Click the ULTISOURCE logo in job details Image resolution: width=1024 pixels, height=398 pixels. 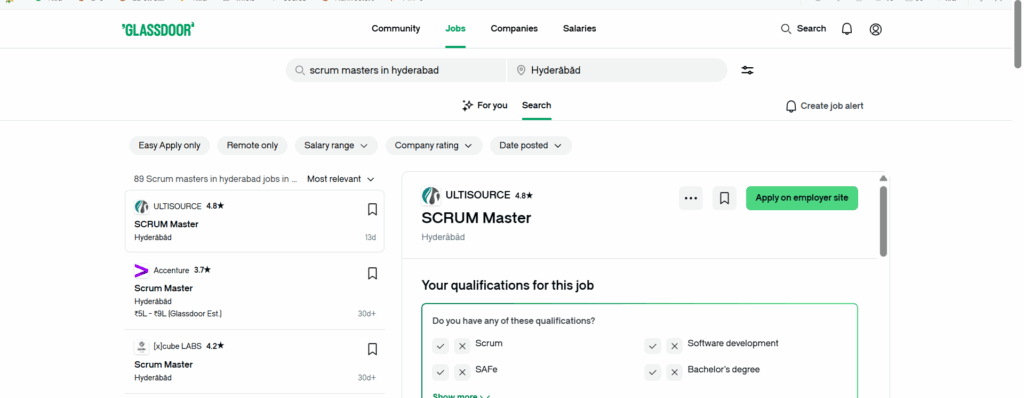coord(431,195)
